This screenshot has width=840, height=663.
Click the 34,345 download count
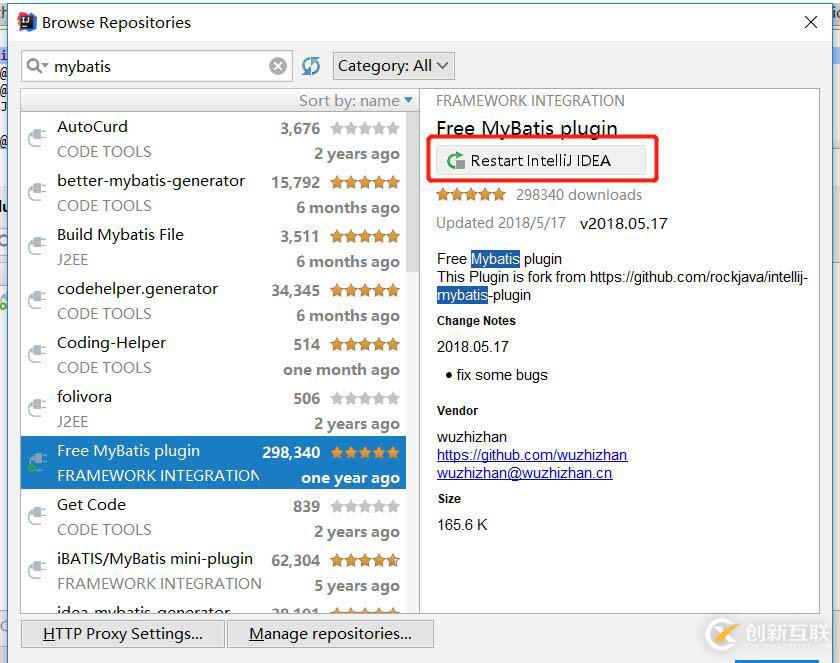pos(296,291)
